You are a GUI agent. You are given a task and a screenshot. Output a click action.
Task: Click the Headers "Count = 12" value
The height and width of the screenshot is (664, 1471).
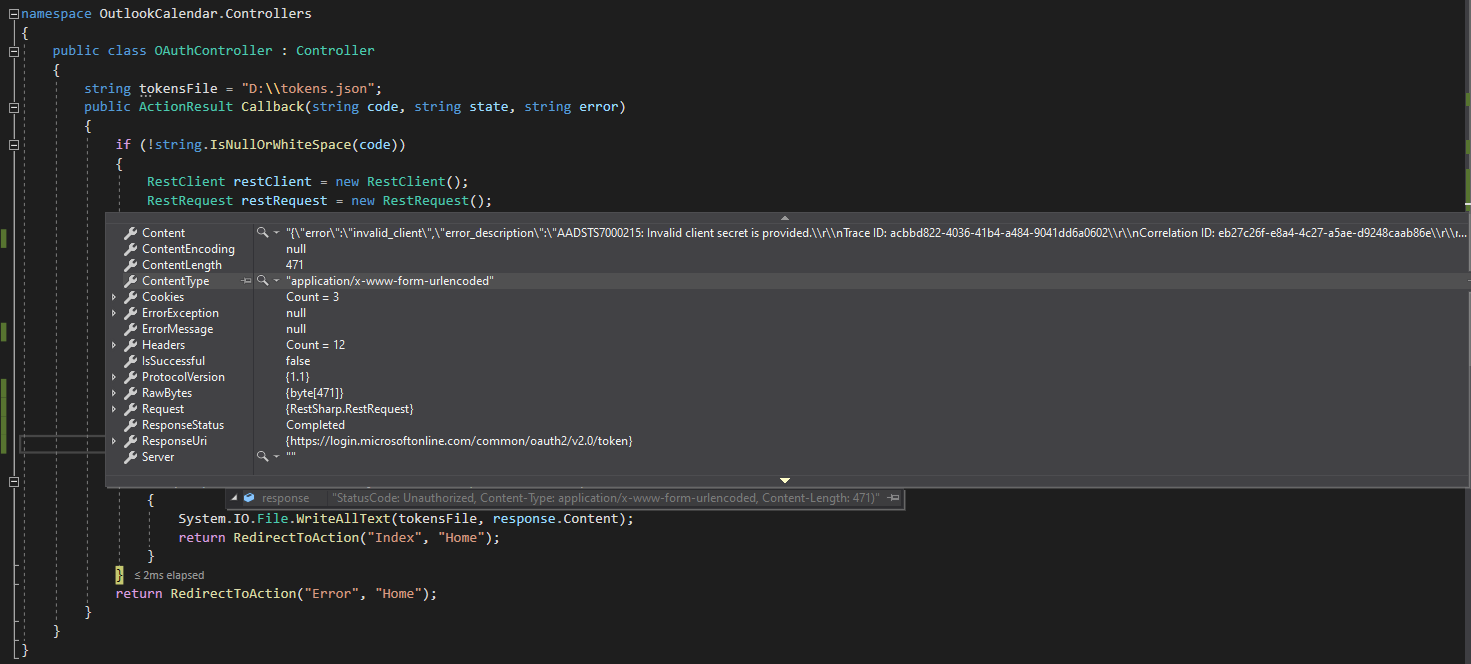pyautogui.click(x=315, y=345)
